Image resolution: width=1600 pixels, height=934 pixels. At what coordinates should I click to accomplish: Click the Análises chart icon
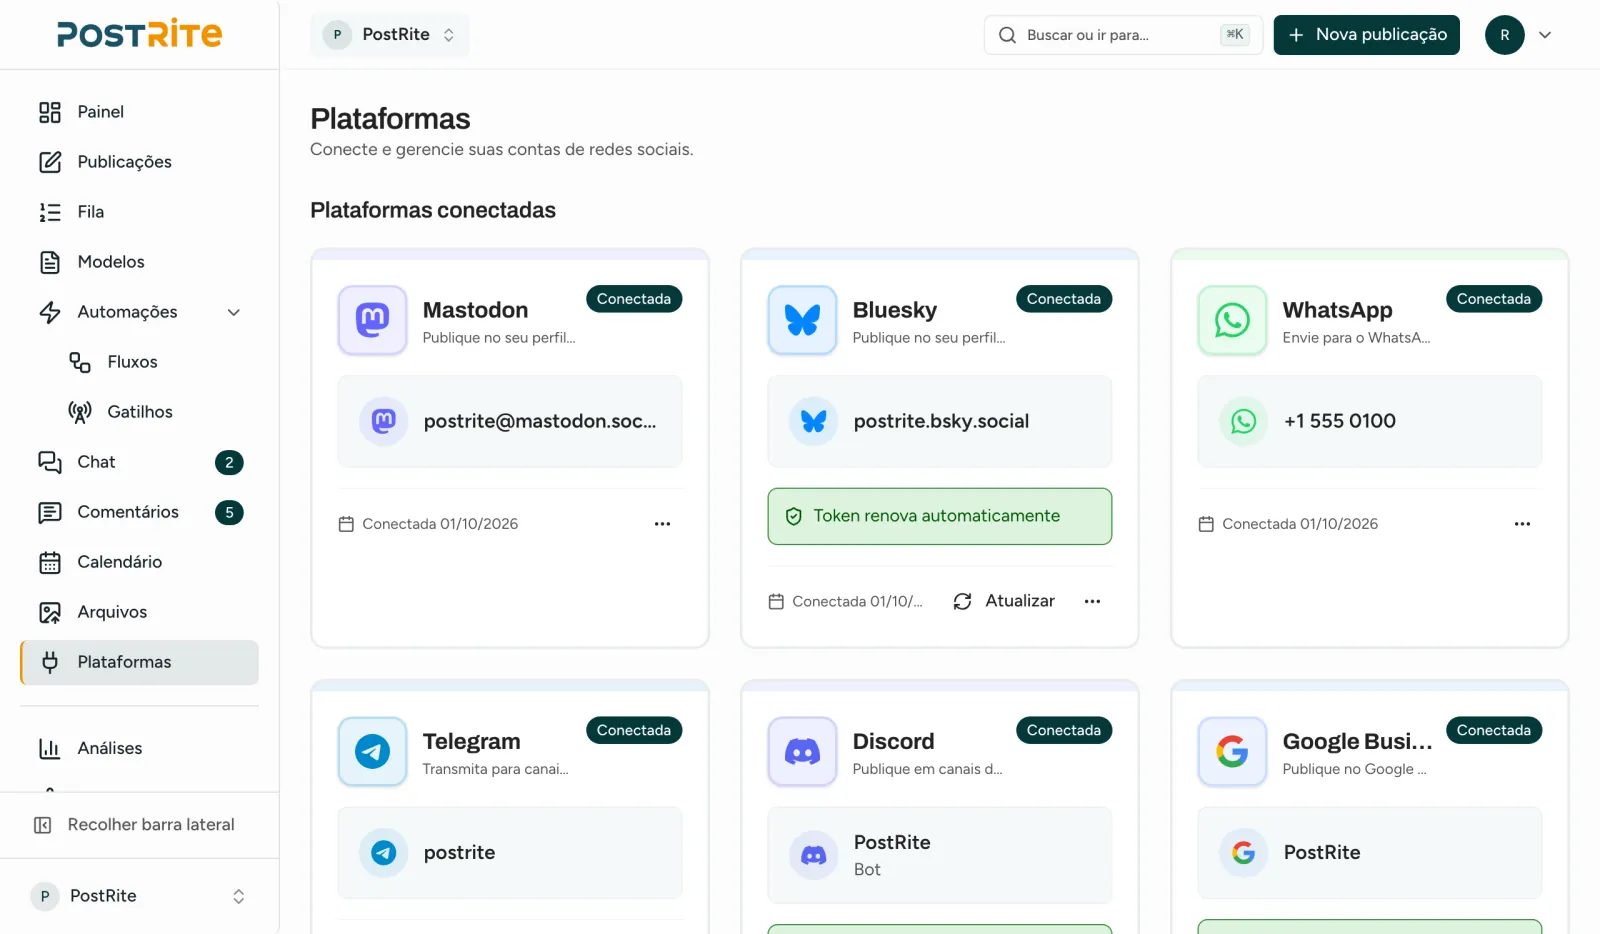[x=50, y=748]
